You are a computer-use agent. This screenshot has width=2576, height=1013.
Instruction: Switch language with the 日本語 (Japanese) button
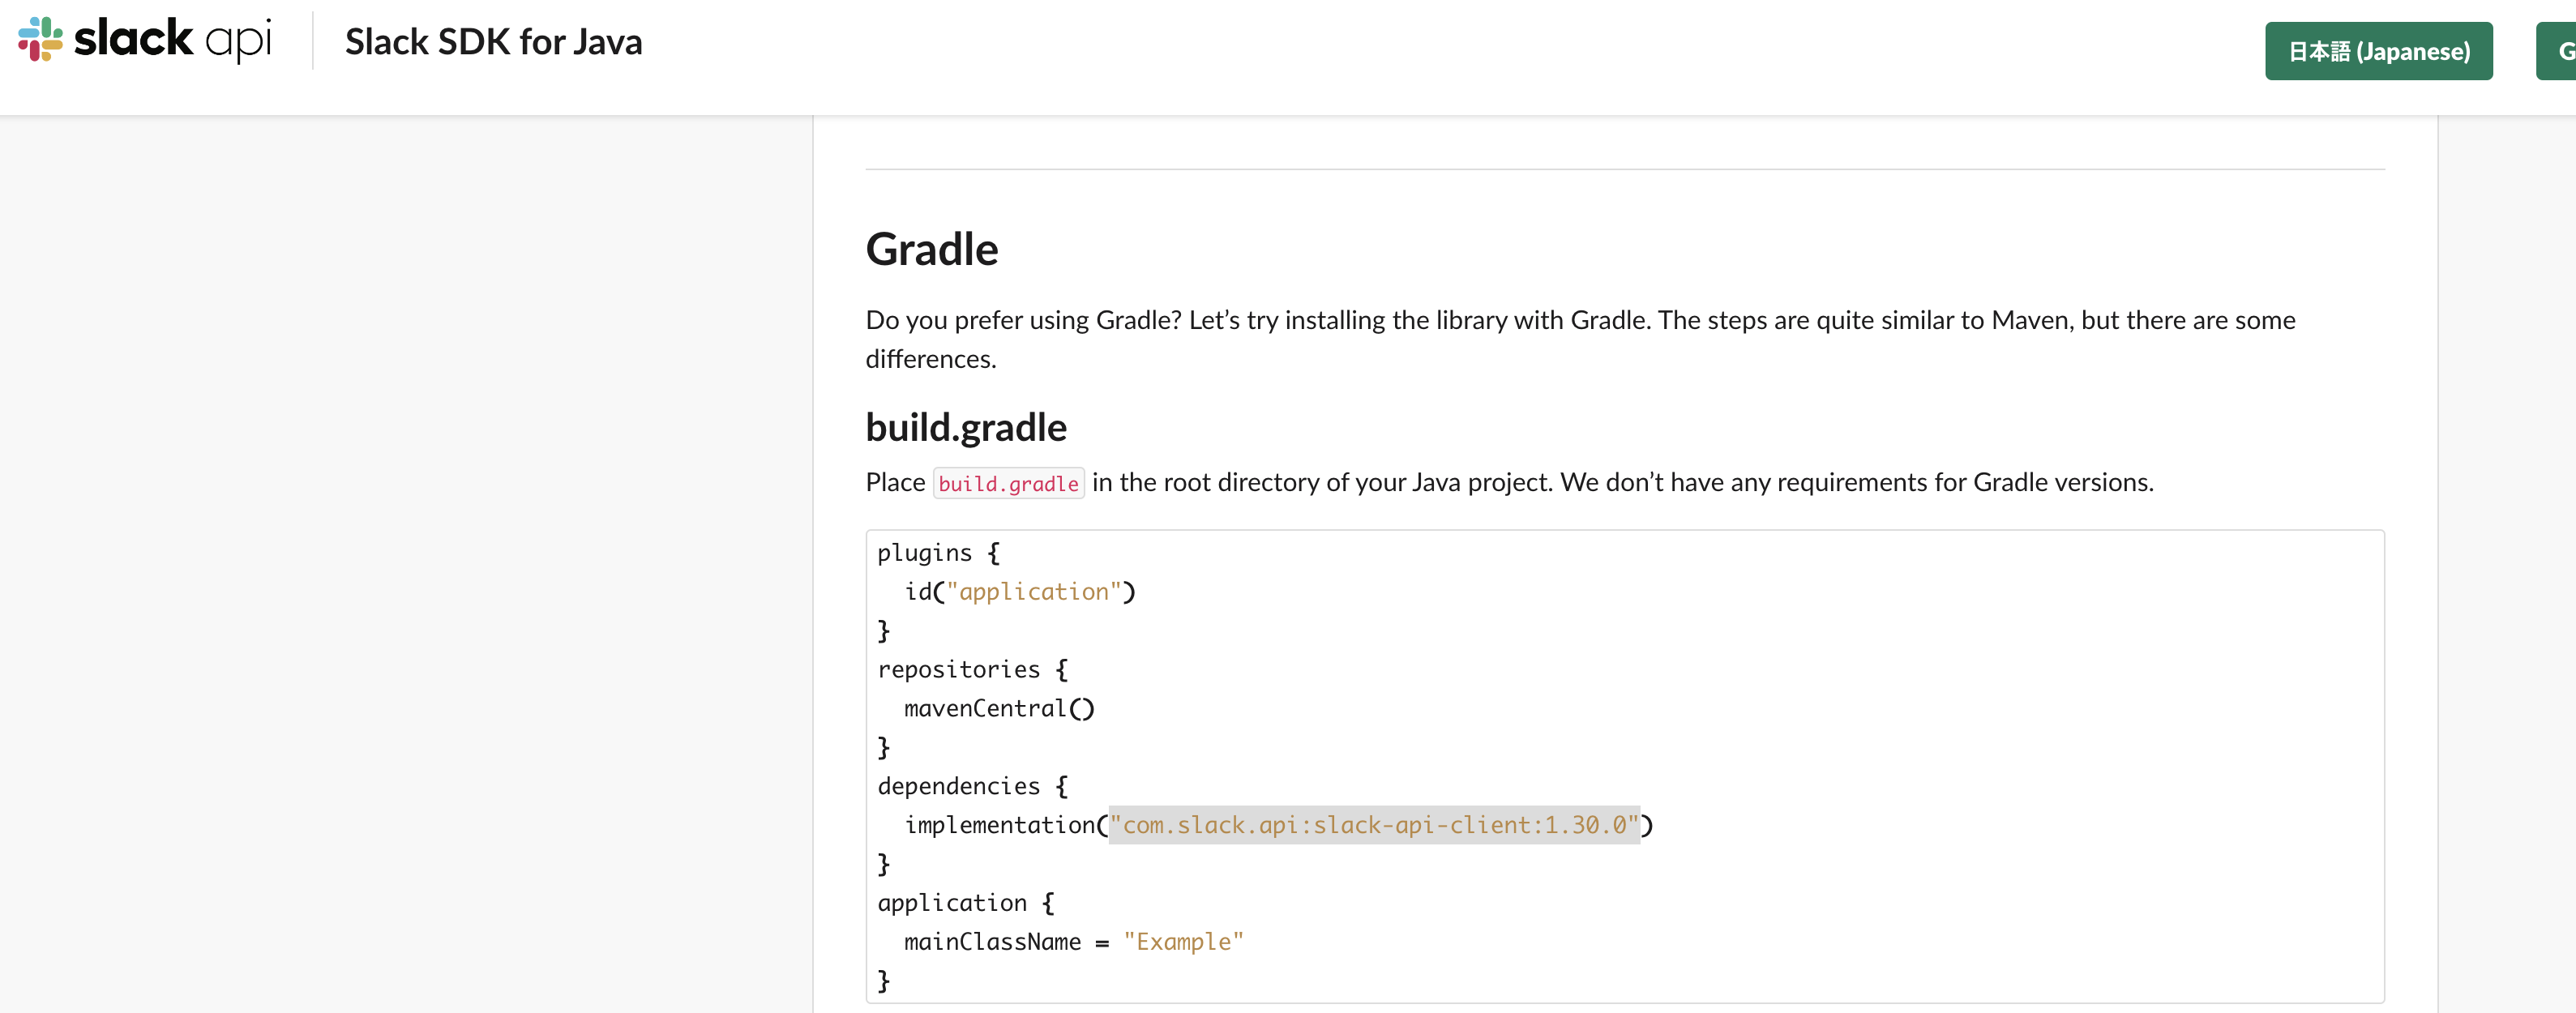pyautogui.click(x=2378, y=51)
